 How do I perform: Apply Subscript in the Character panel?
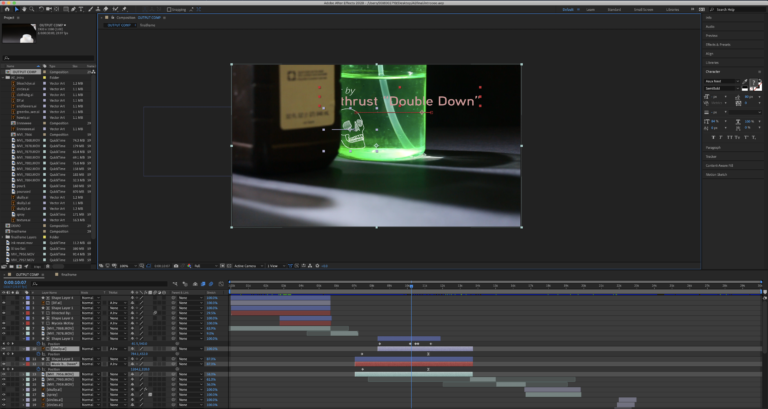pyautogui.click(x=754, y=138)
